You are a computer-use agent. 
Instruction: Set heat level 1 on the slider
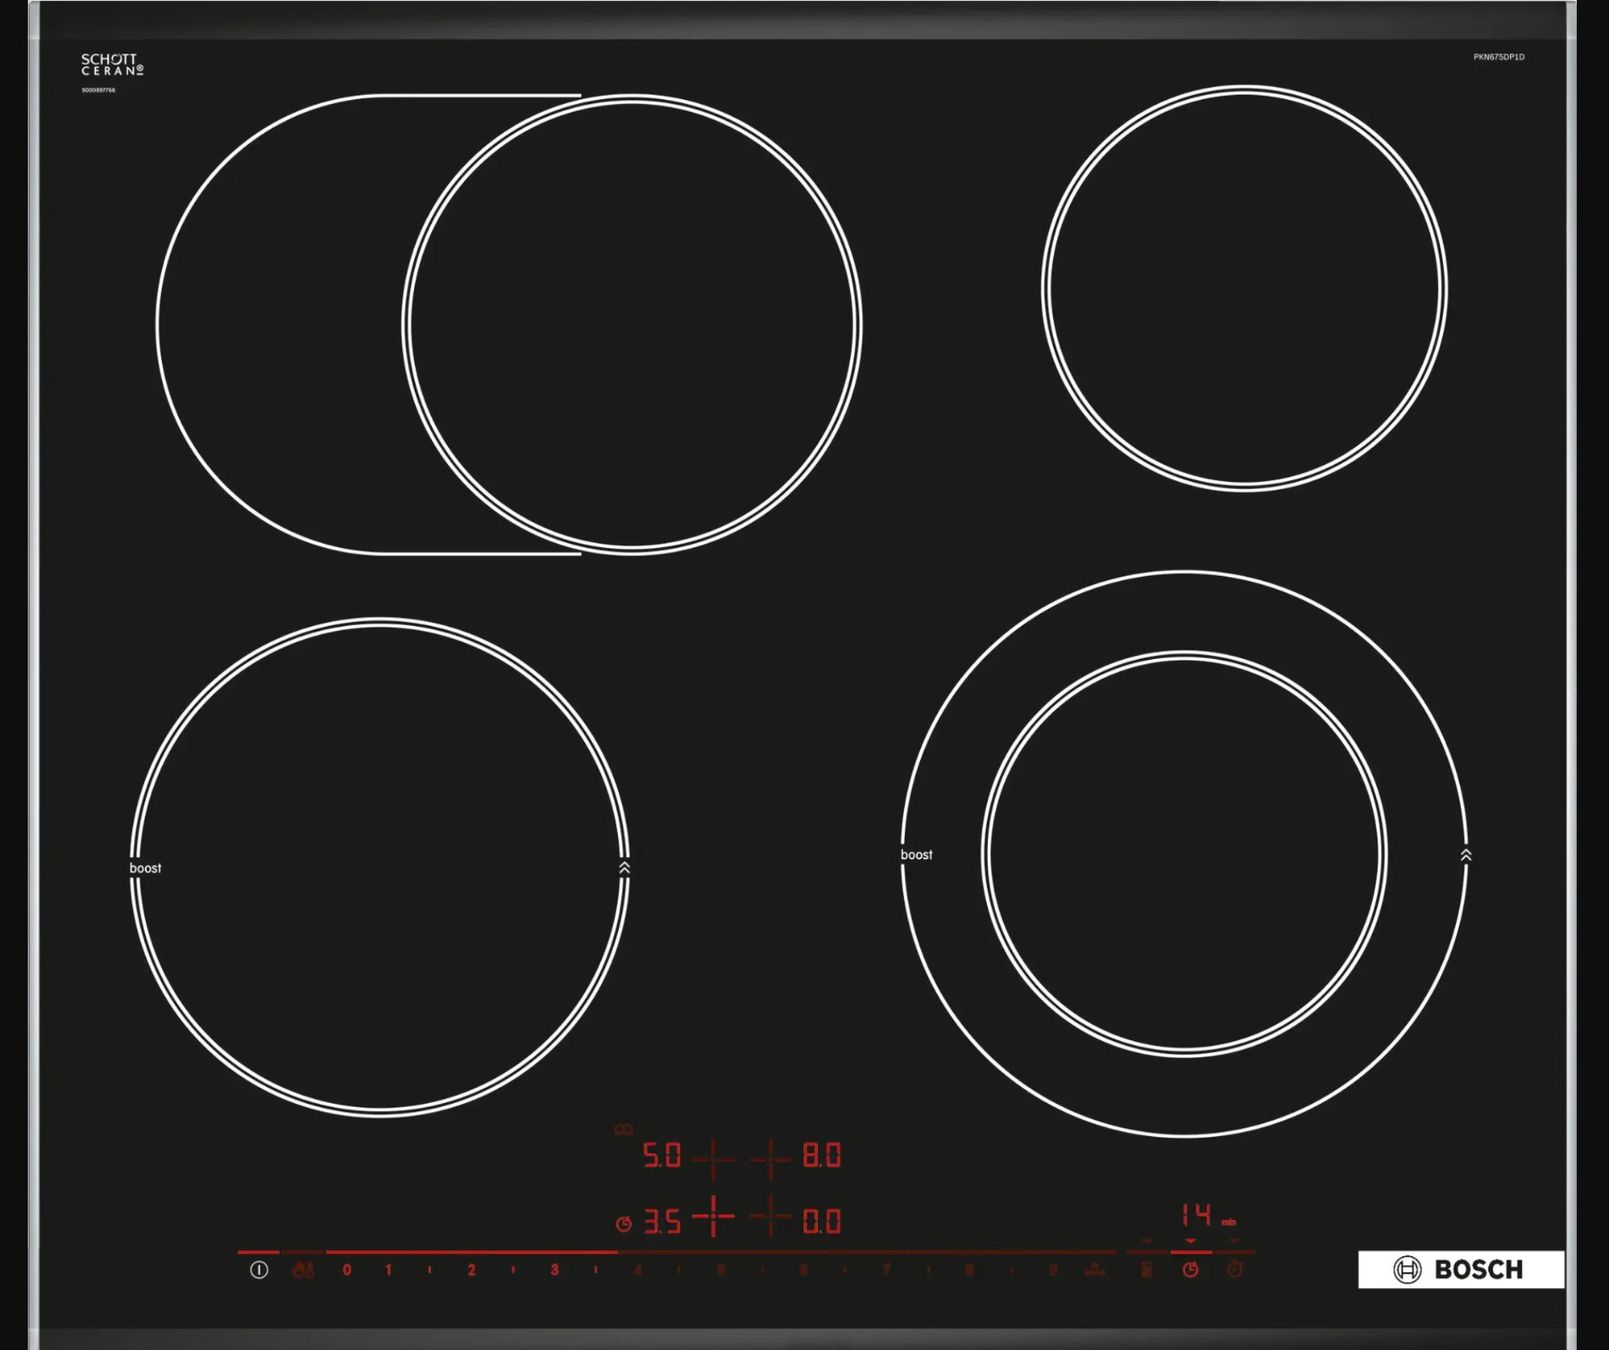(389, 1270)
